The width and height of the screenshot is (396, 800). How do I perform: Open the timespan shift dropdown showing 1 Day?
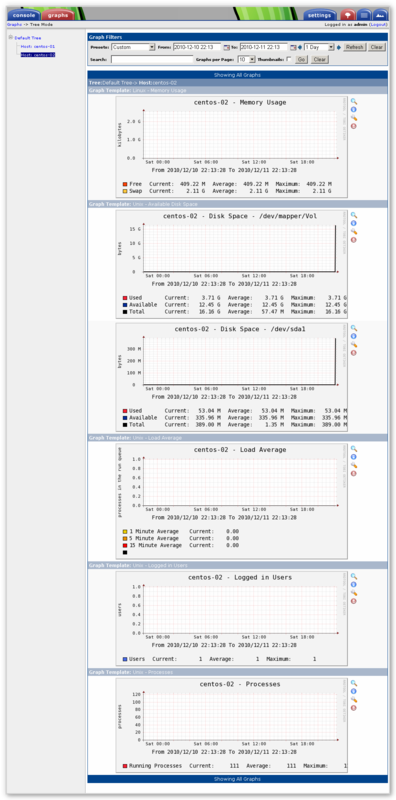click(x=319, y=47)
